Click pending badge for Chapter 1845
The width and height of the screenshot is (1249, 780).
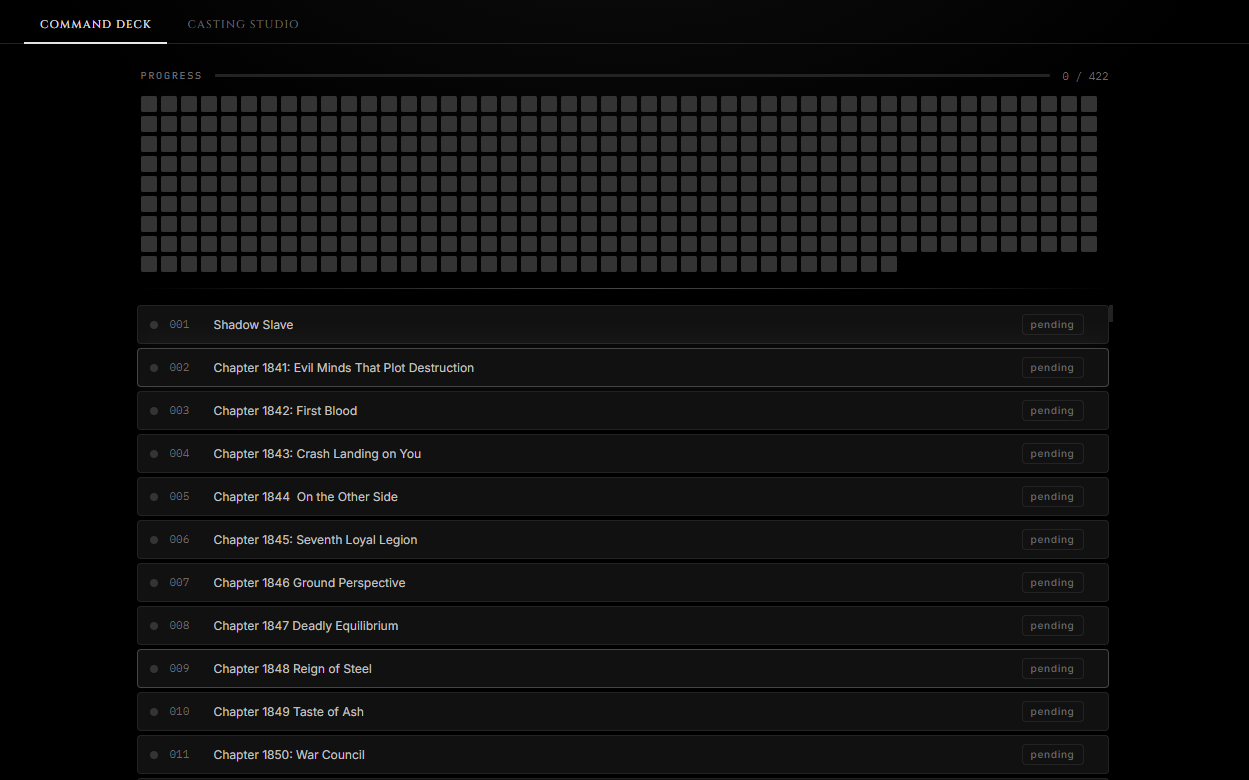[1052, 540]
